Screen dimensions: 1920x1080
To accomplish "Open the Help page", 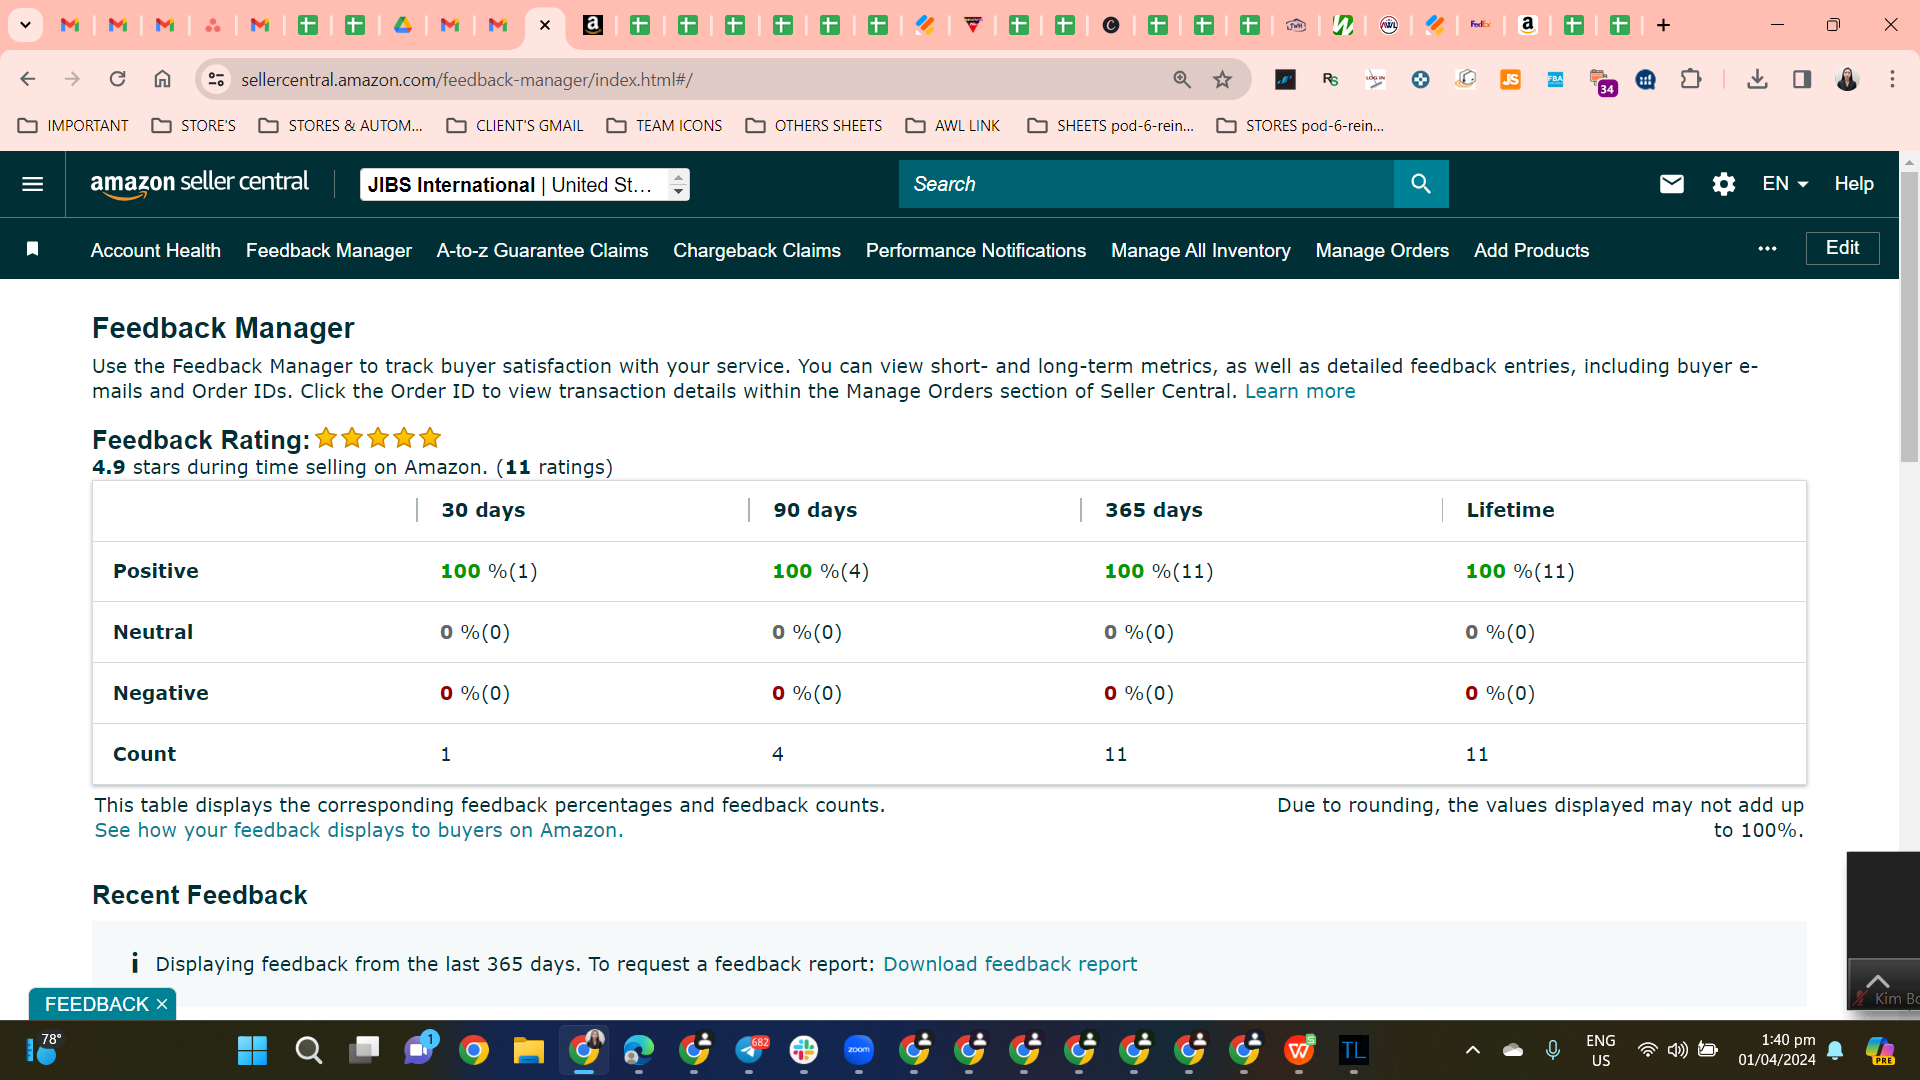I will coord(1854,184).
